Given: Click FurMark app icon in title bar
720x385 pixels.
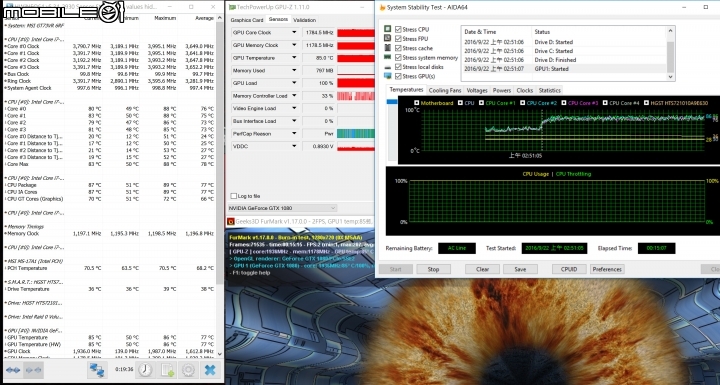Looking at the screenshot, I should tap(231, 221).
